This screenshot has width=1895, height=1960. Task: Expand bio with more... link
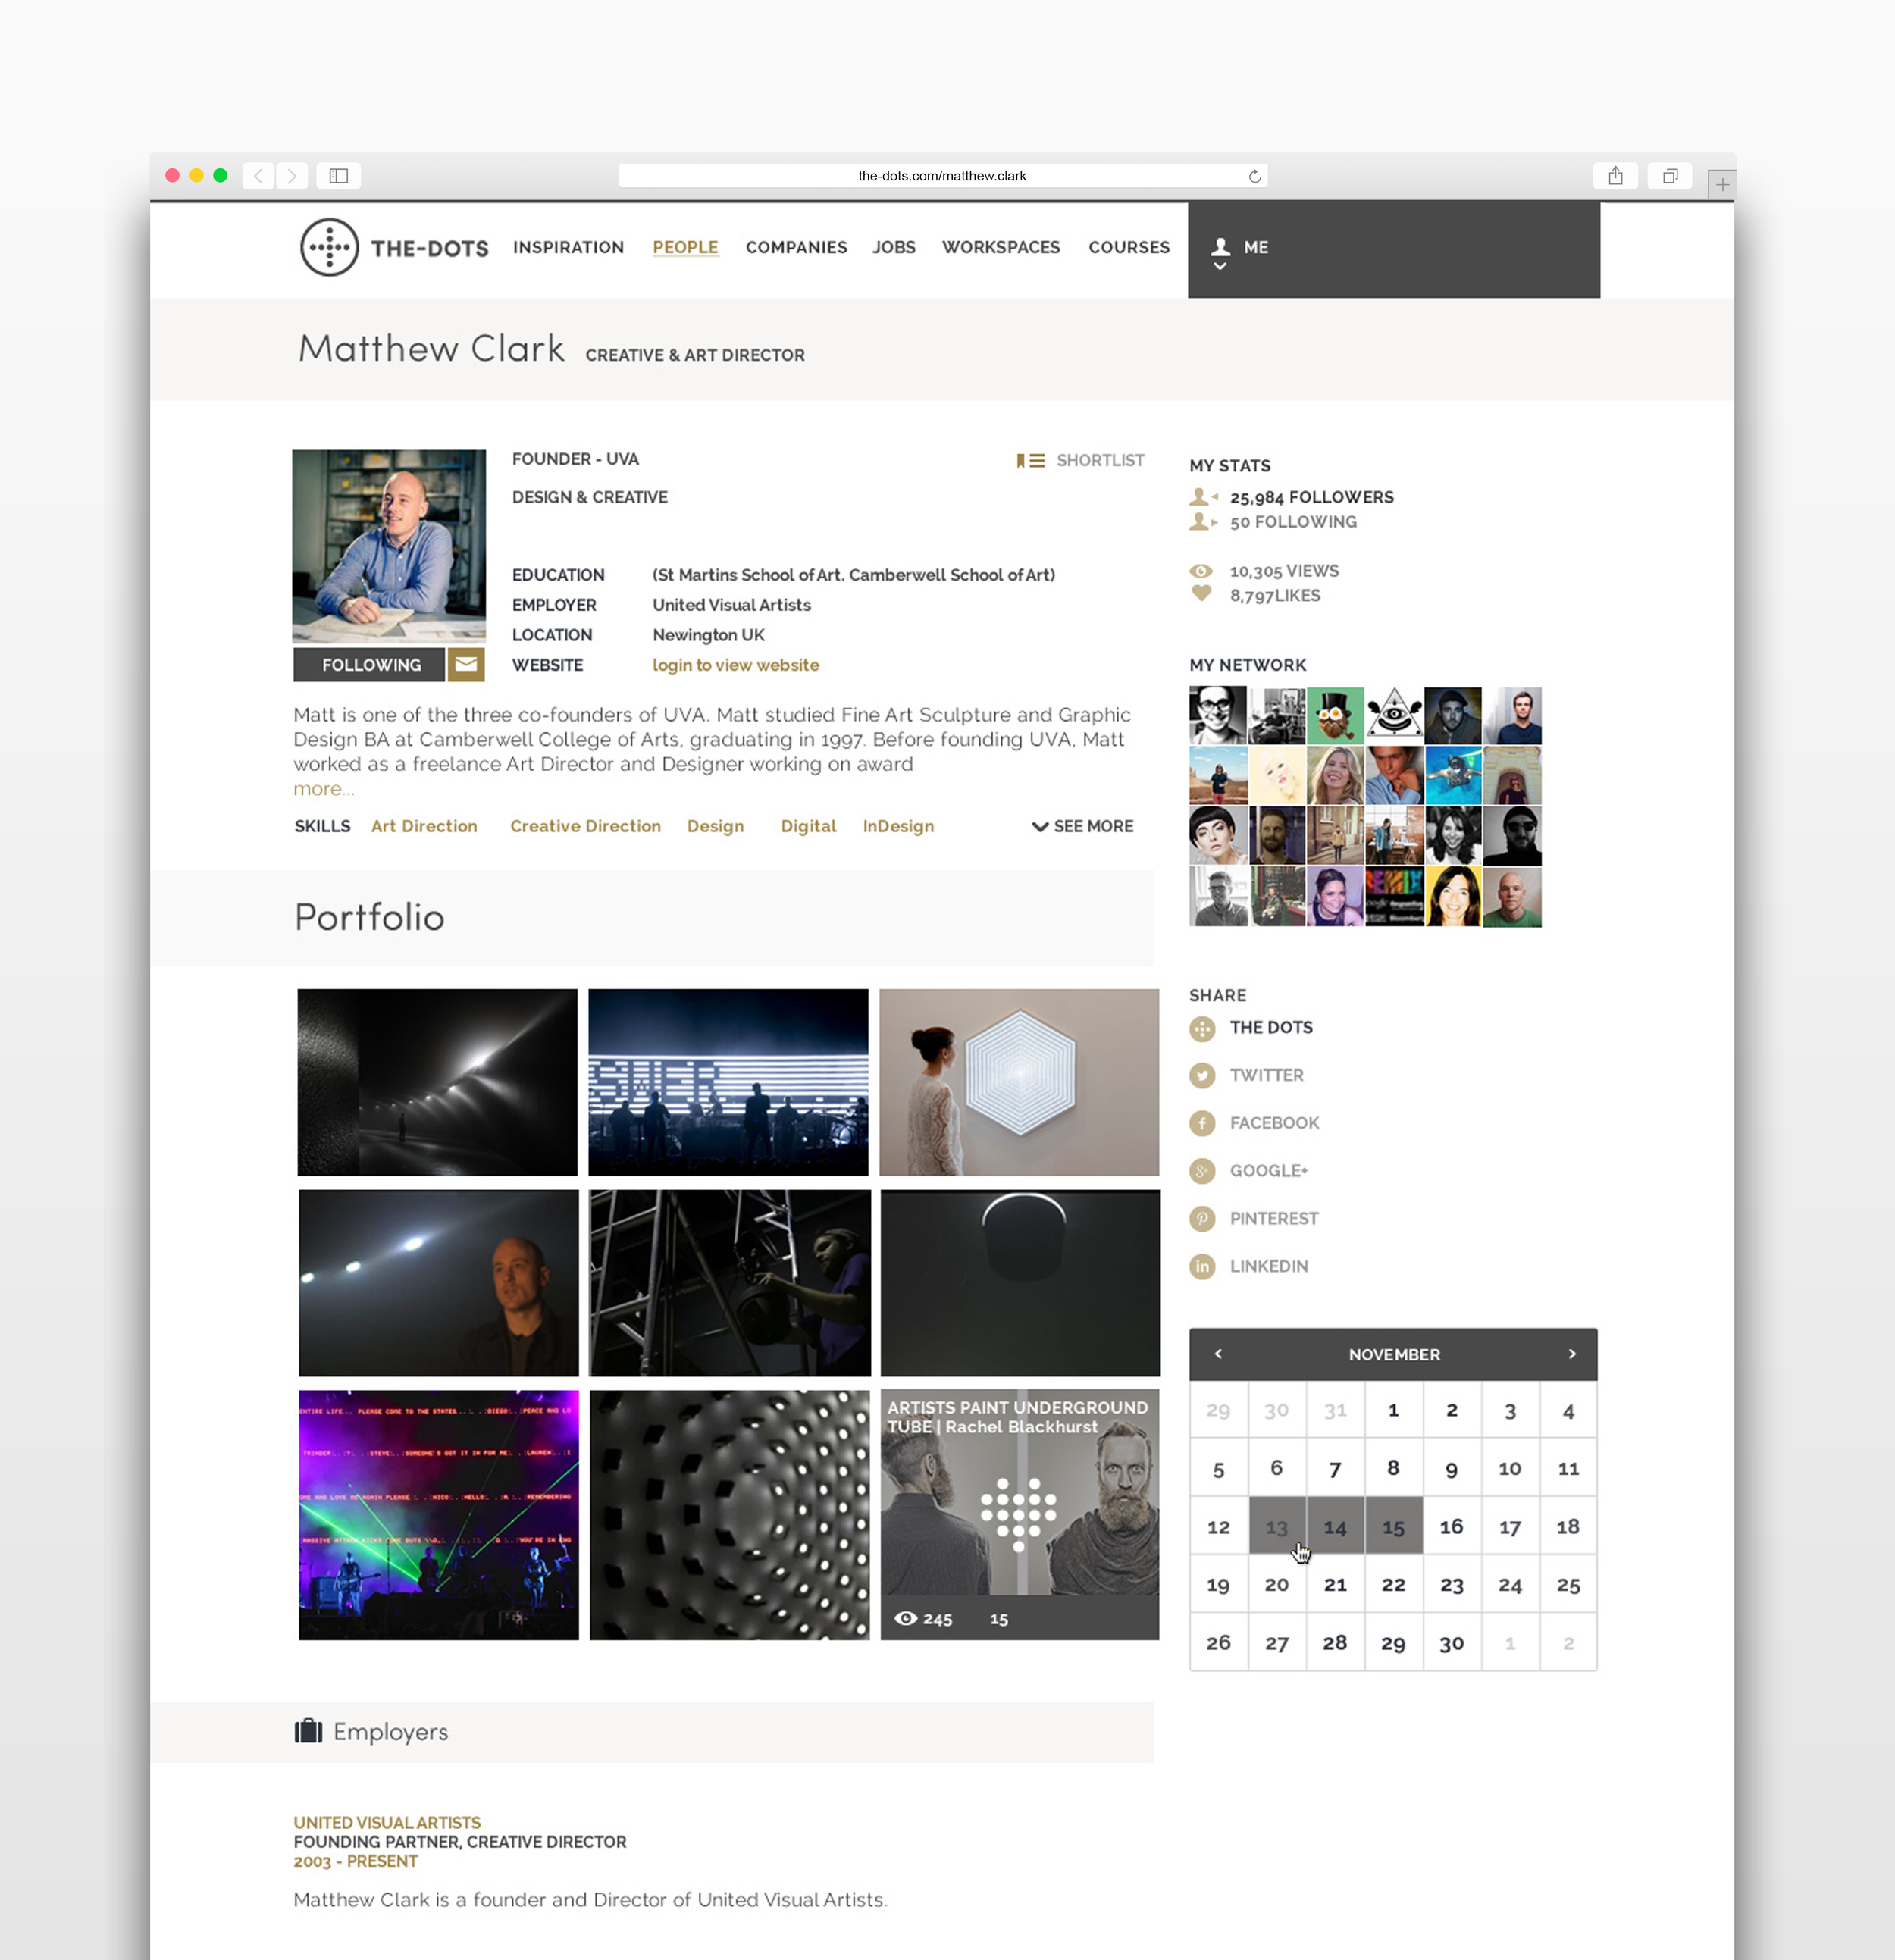(324, 789)
